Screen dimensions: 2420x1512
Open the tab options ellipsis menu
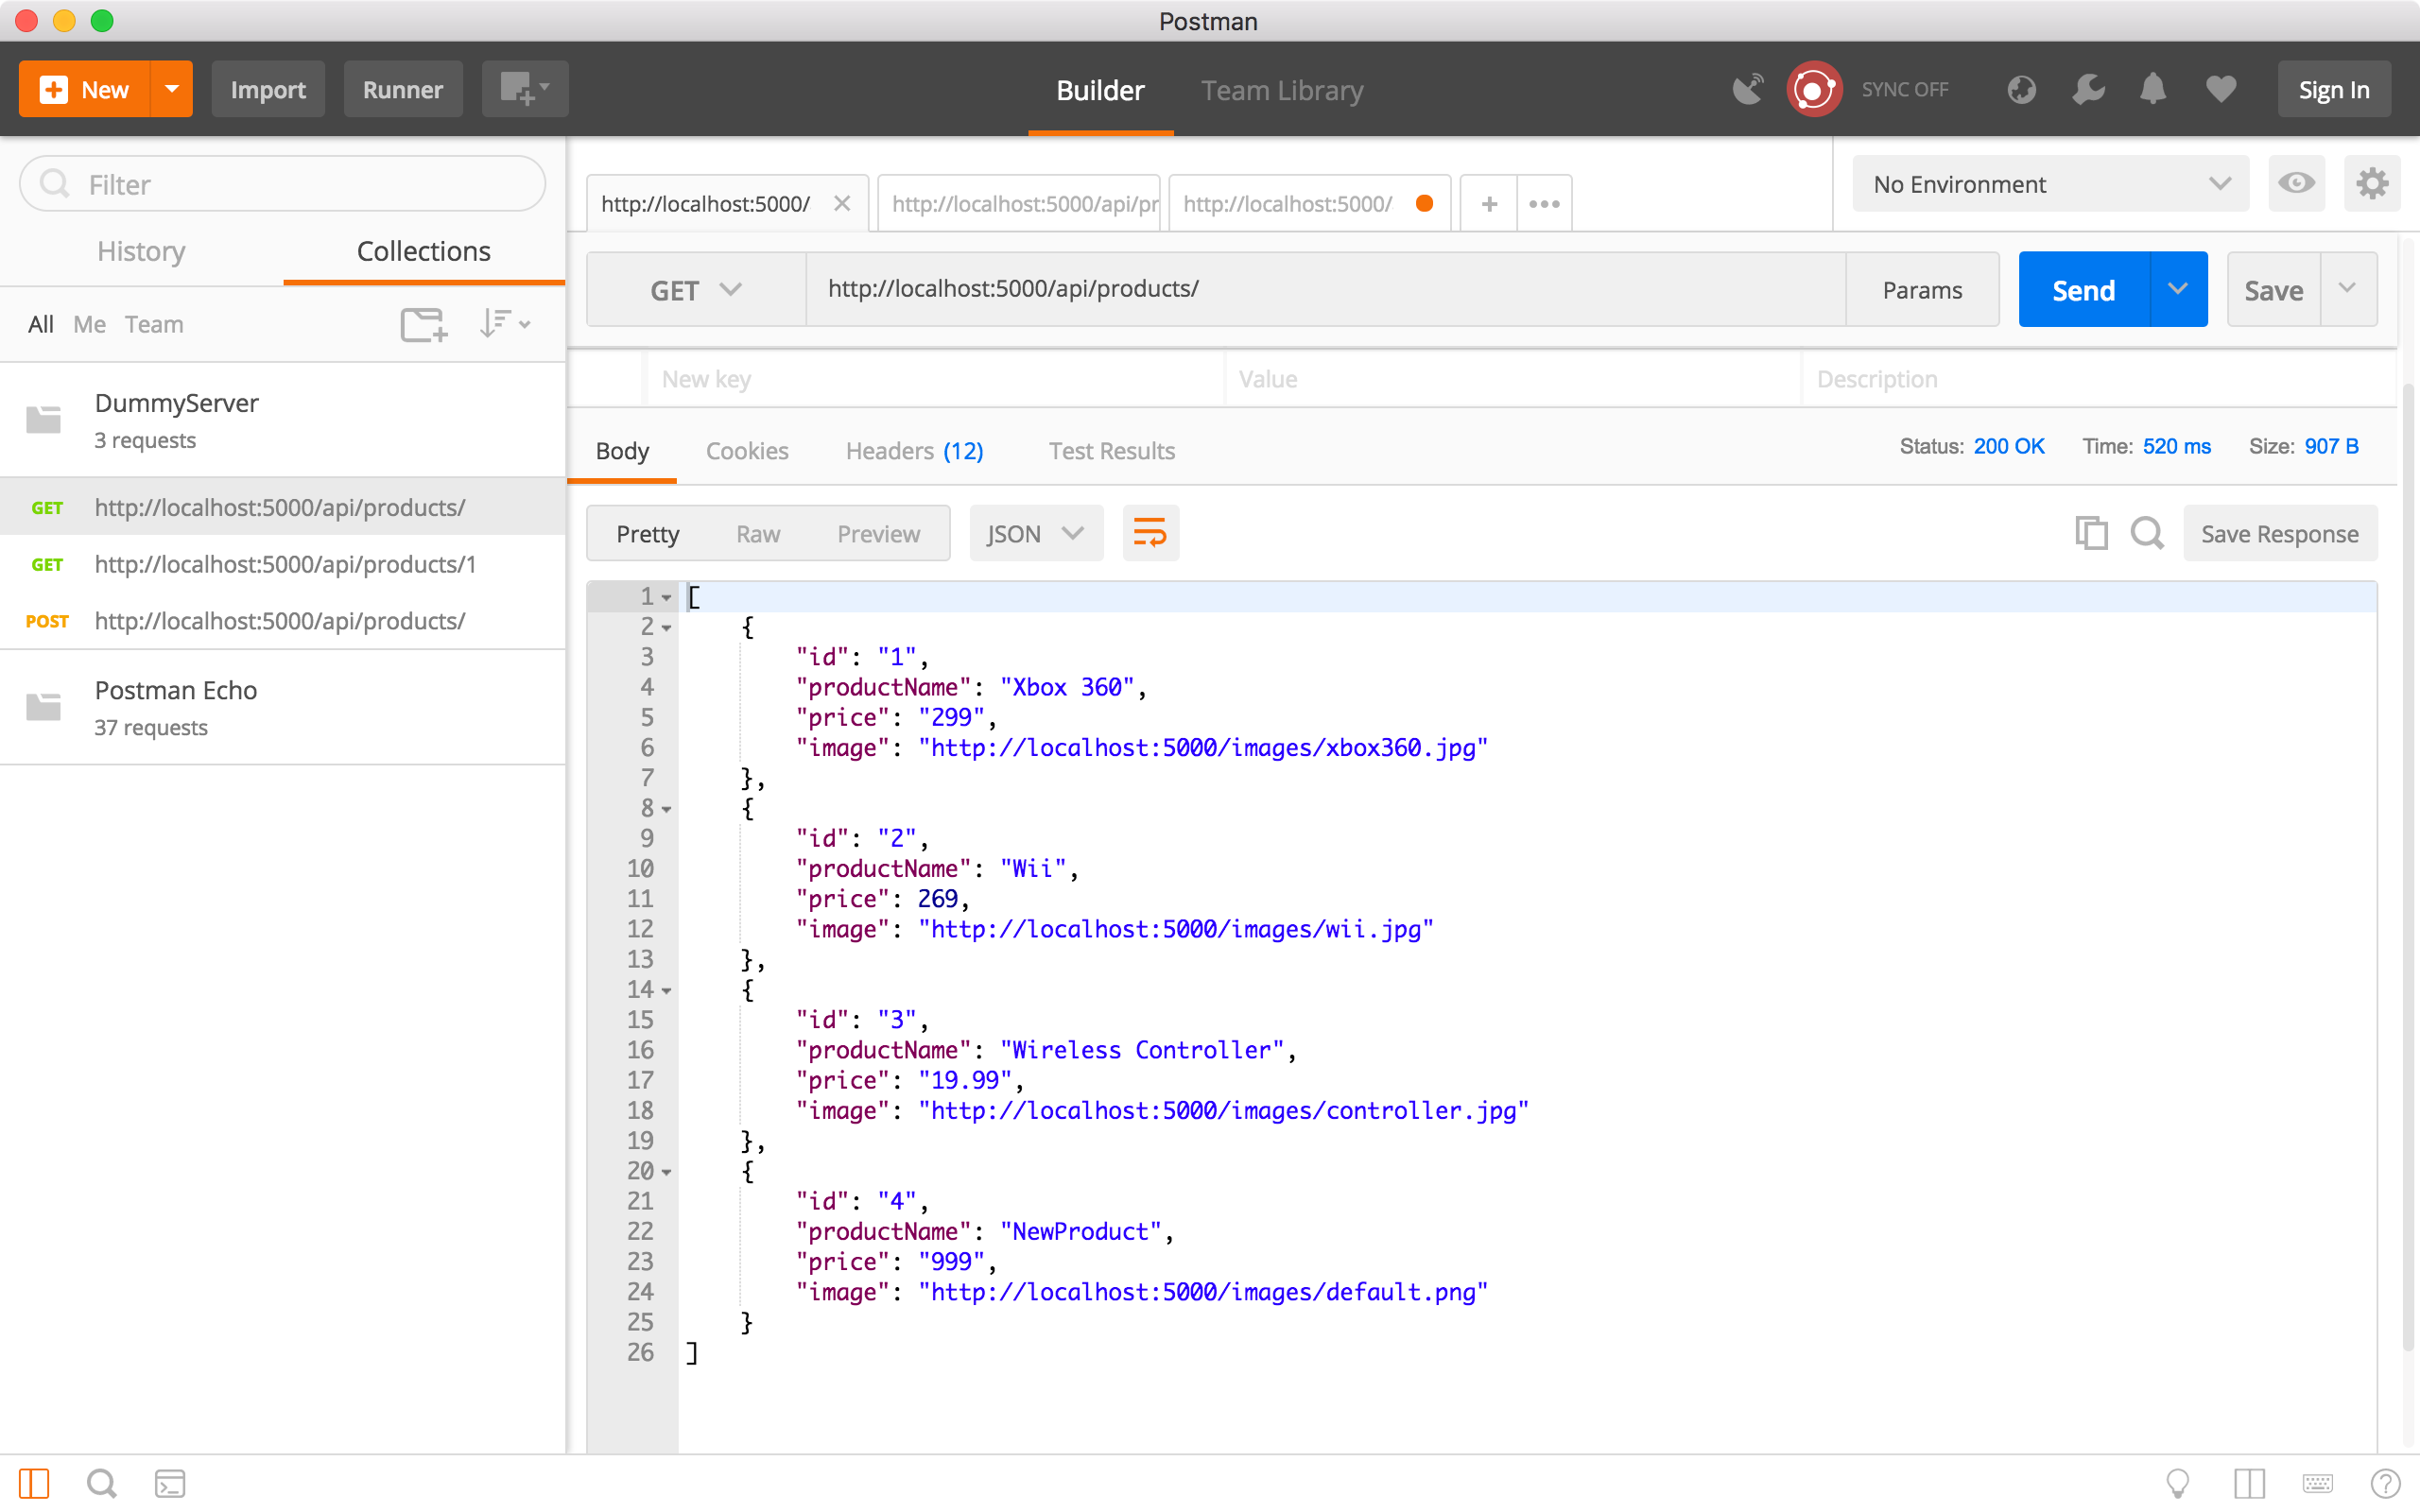click(x=1544, y=204)
